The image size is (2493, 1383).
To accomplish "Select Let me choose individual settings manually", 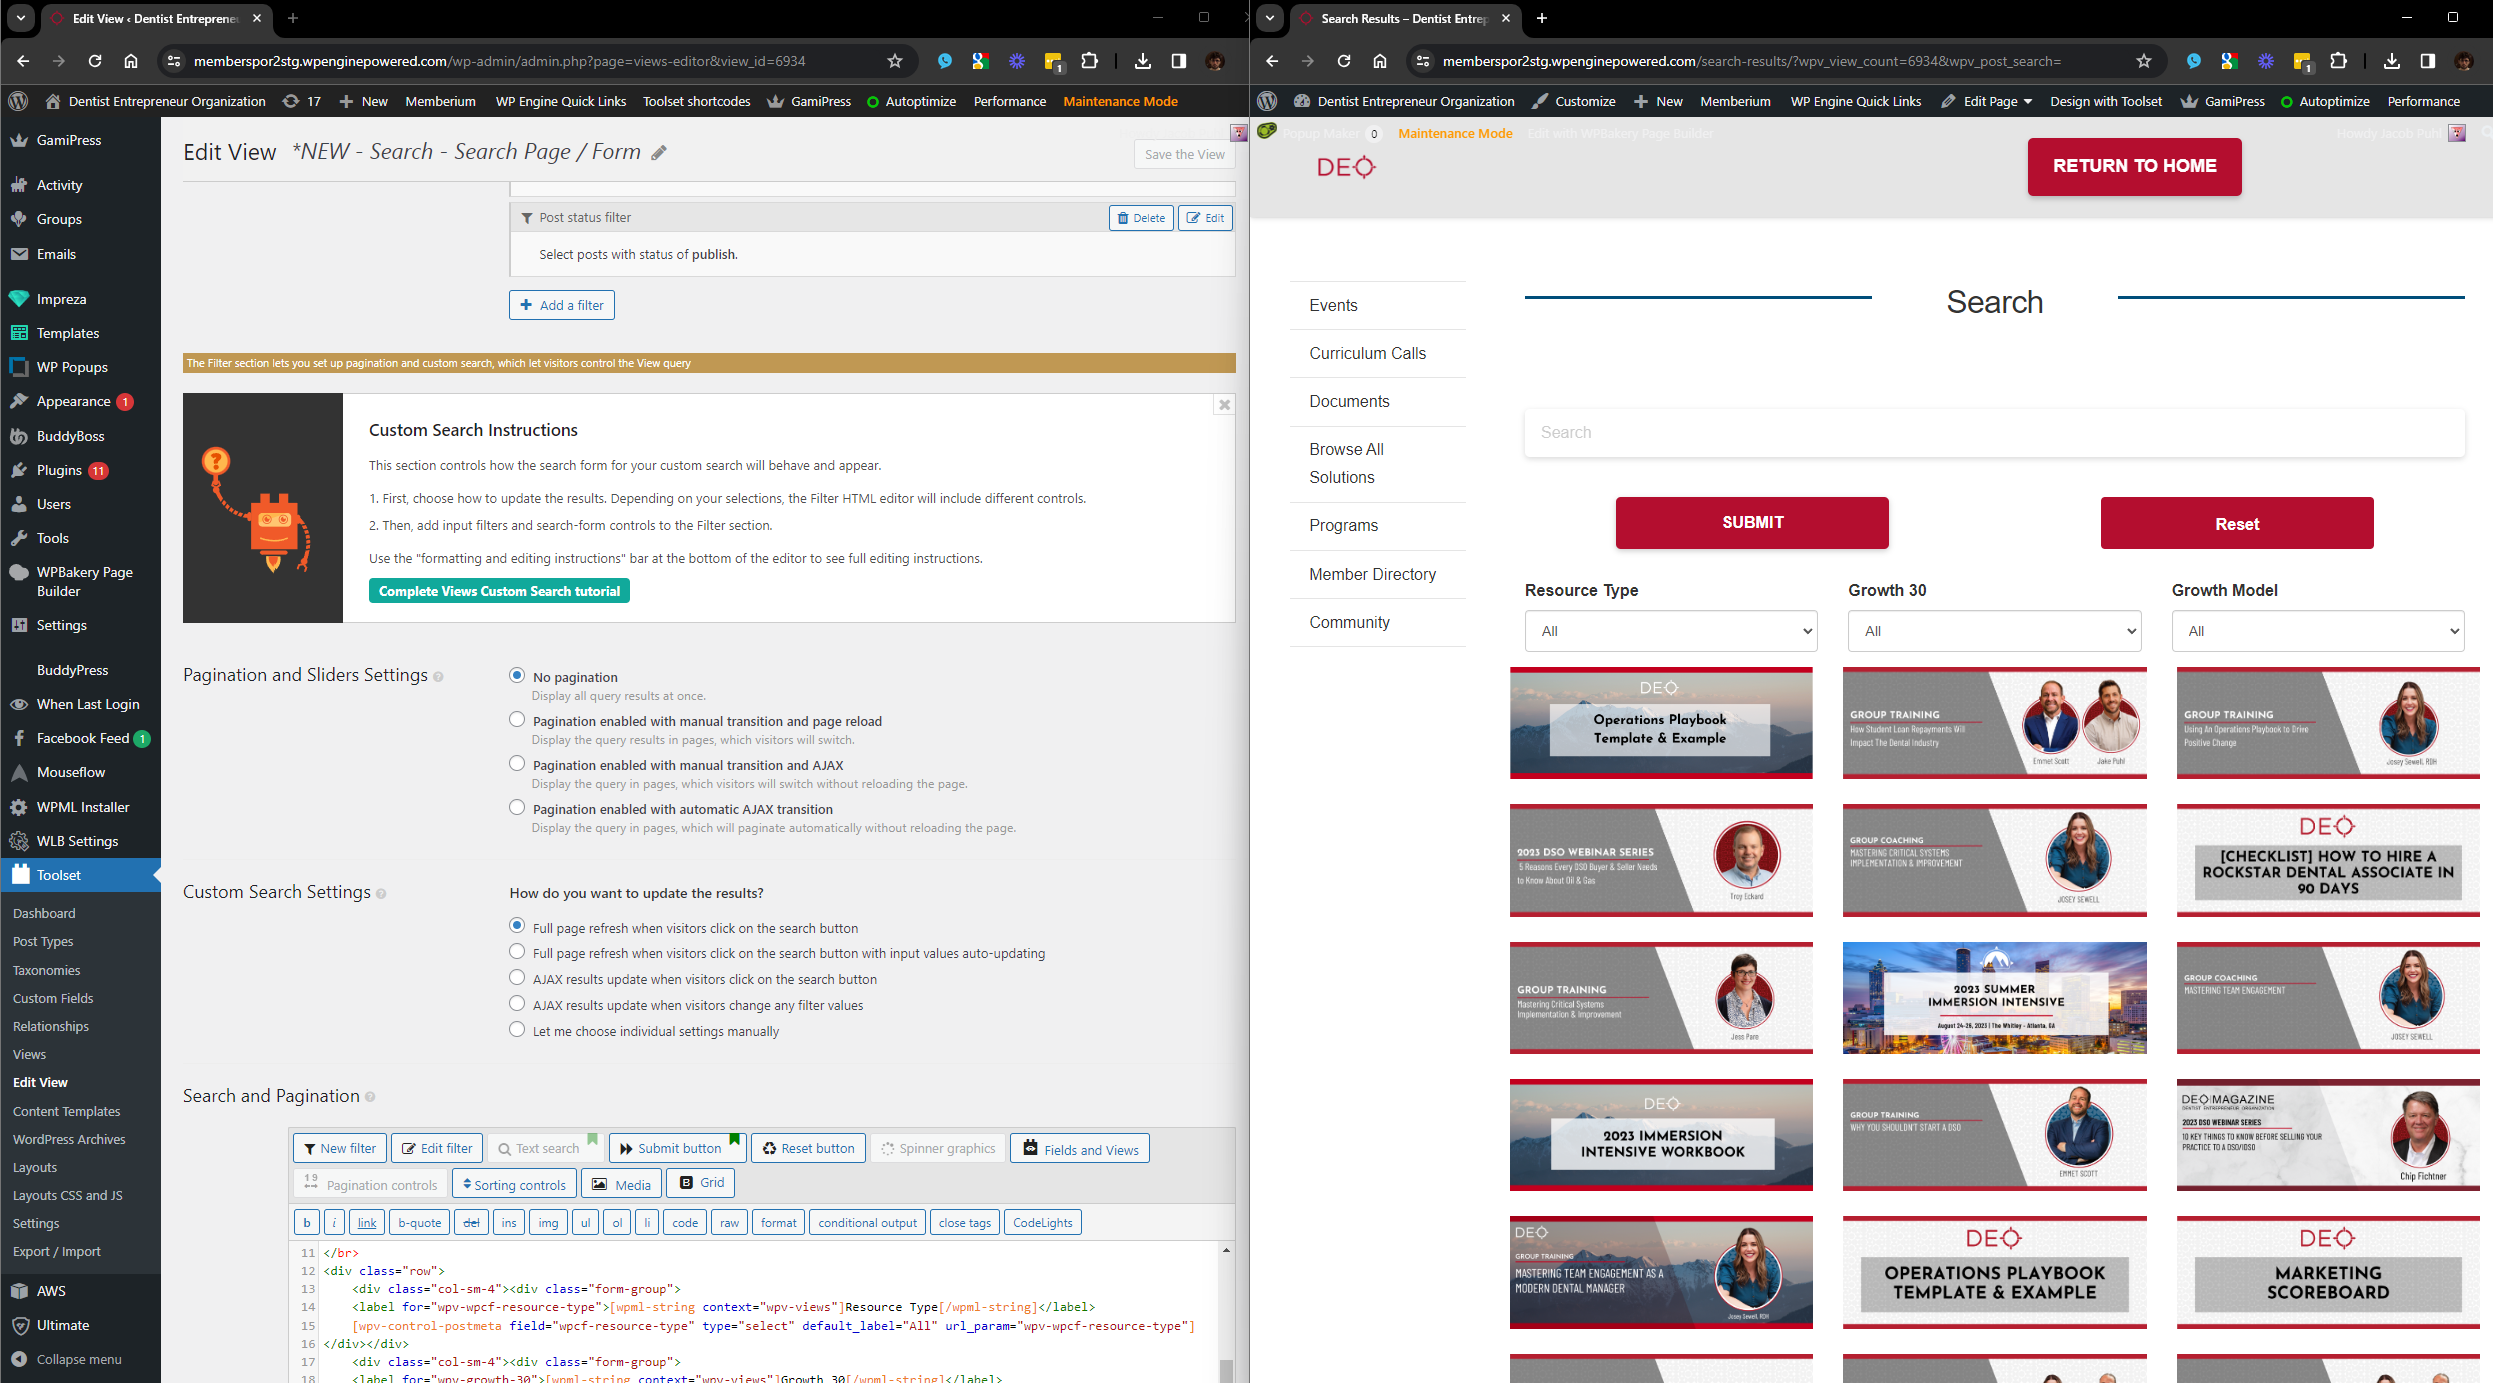I will [517, 1030].
